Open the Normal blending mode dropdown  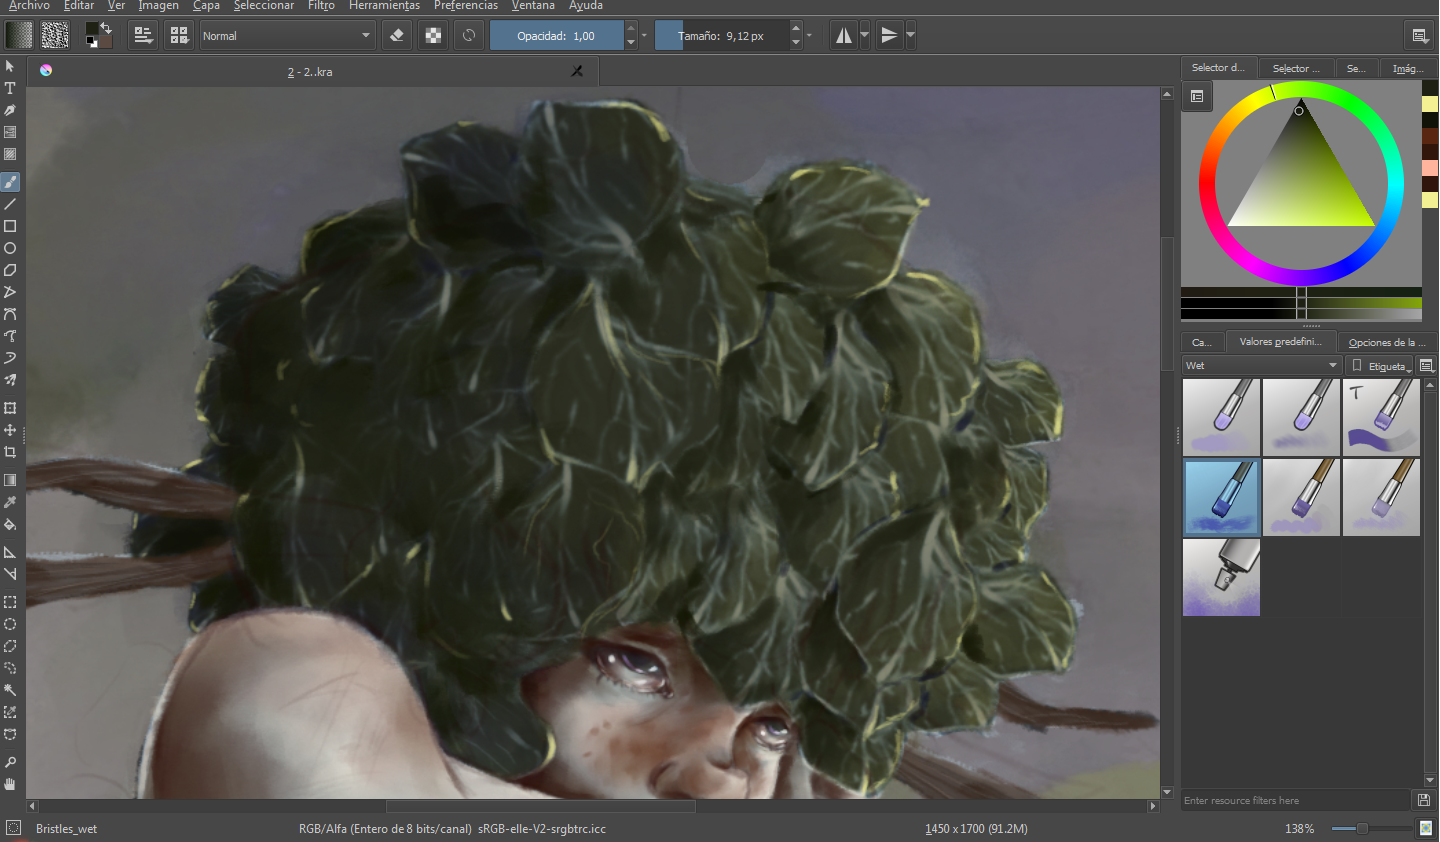pyautogui.click(x=287, y=35)
